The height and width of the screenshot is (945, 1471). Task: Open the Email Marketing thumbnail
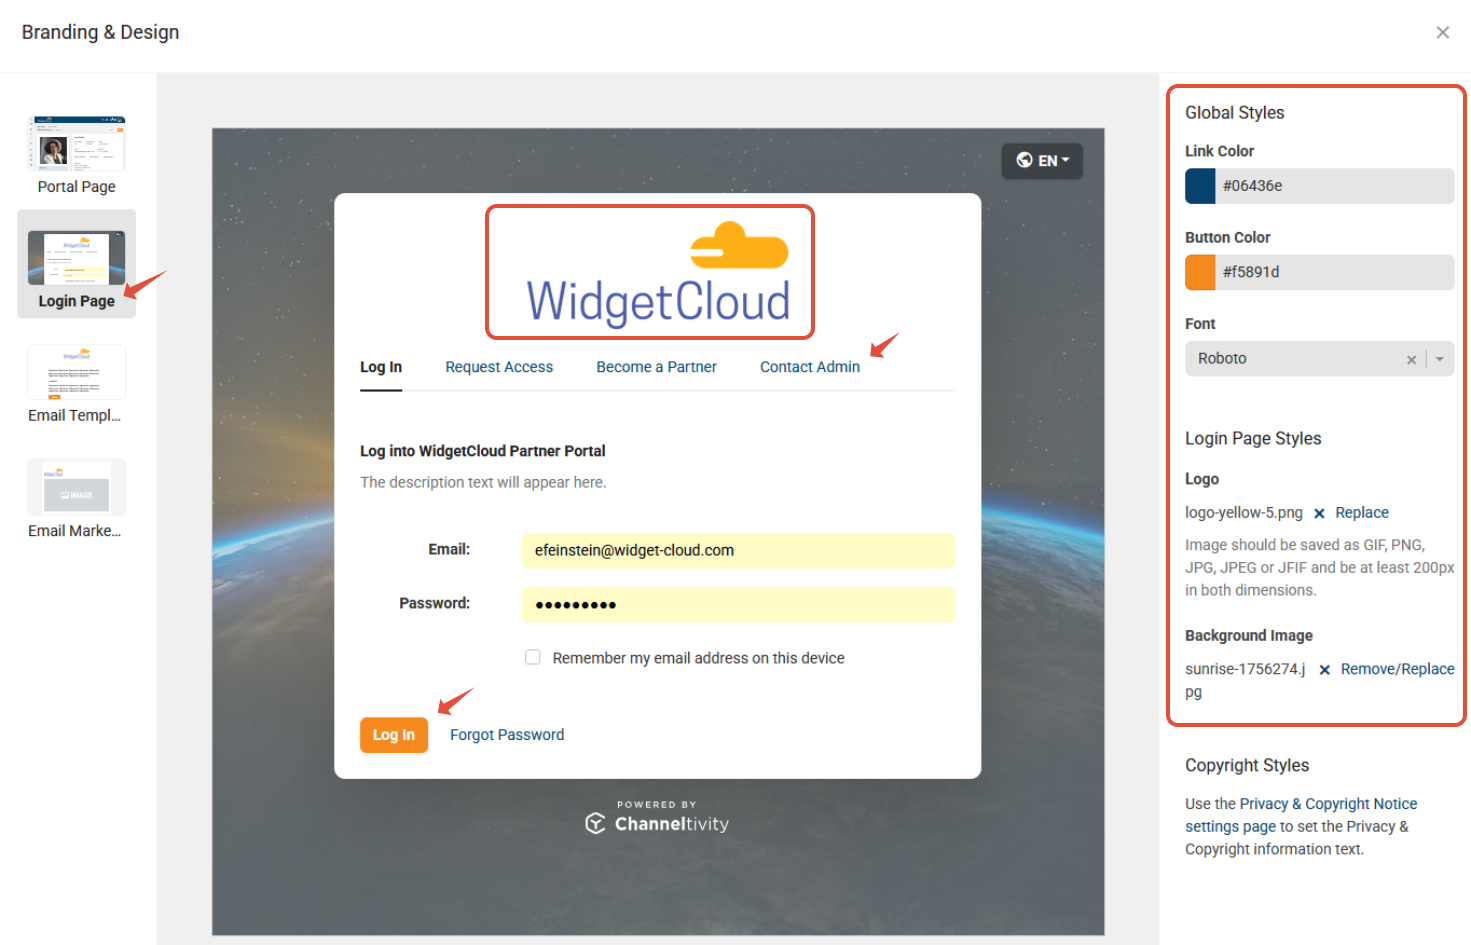(76, 499)
